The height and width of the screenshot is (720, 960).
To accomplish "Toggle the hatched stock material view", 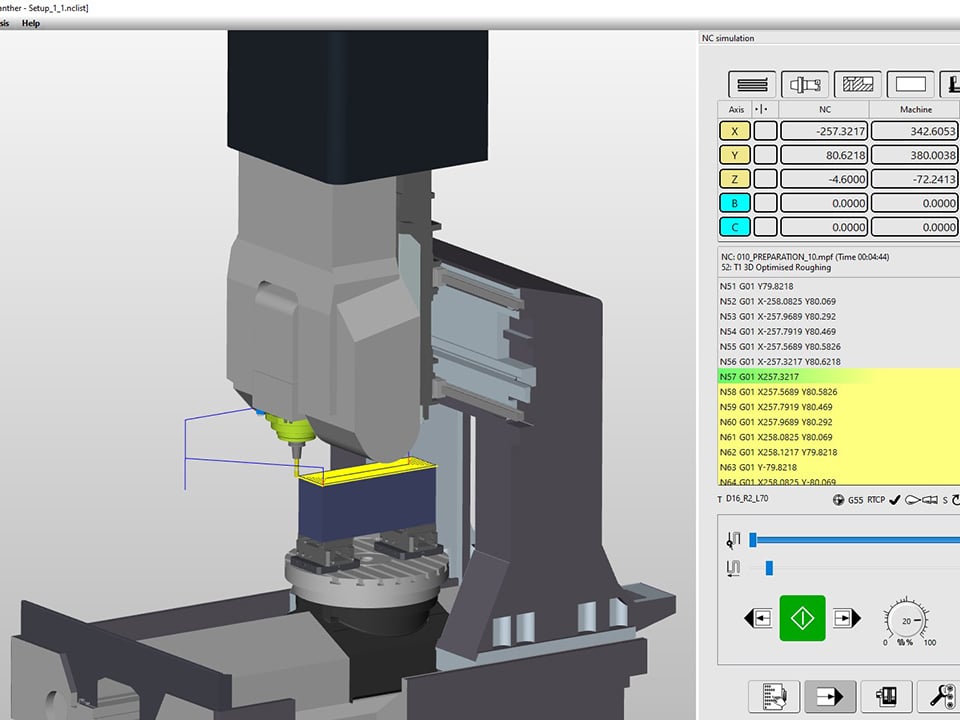I will tap(857, 85).
